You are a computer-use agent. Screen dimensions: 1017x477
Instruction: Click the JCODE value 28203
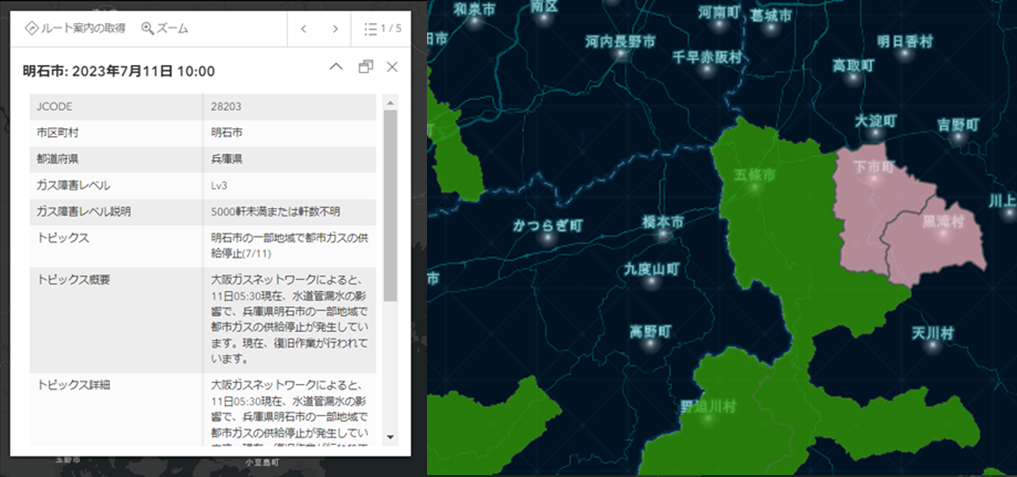[226, 106]
